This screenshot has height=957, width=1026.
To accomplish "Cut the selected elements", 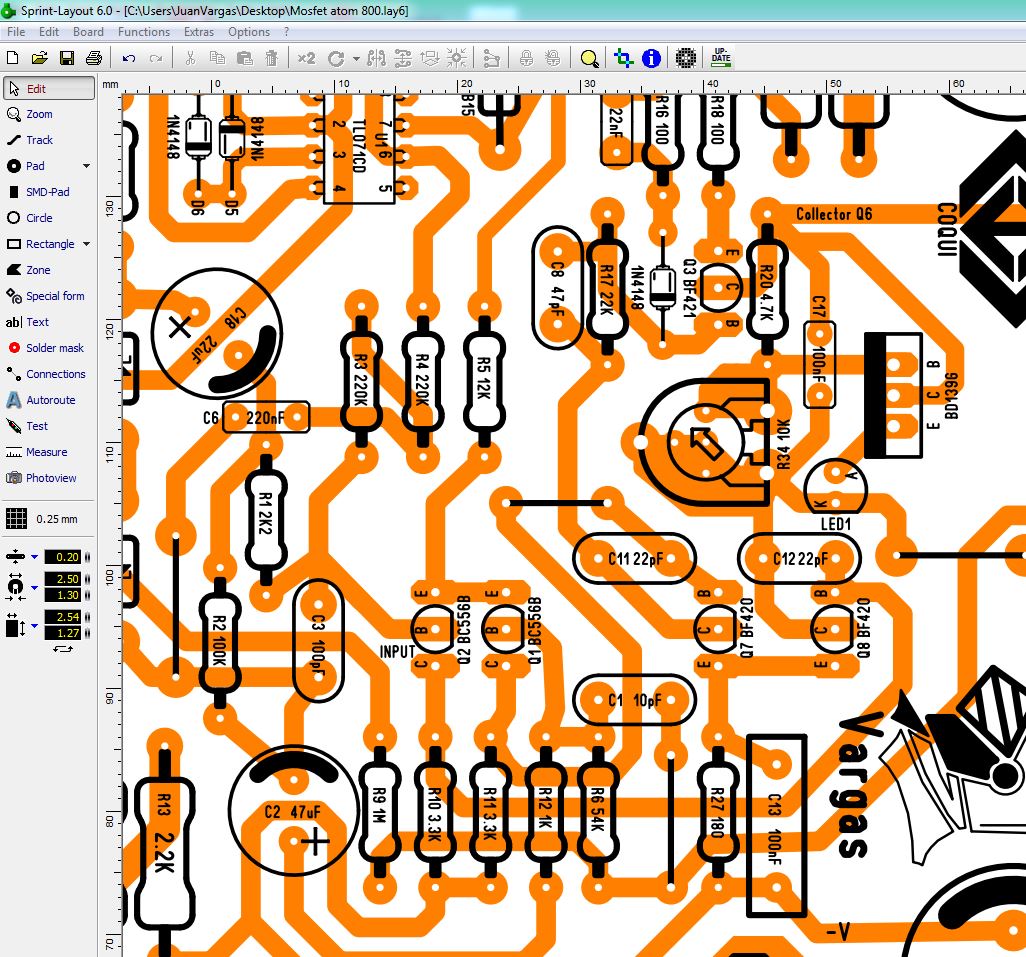I will (x=190, y=58).
